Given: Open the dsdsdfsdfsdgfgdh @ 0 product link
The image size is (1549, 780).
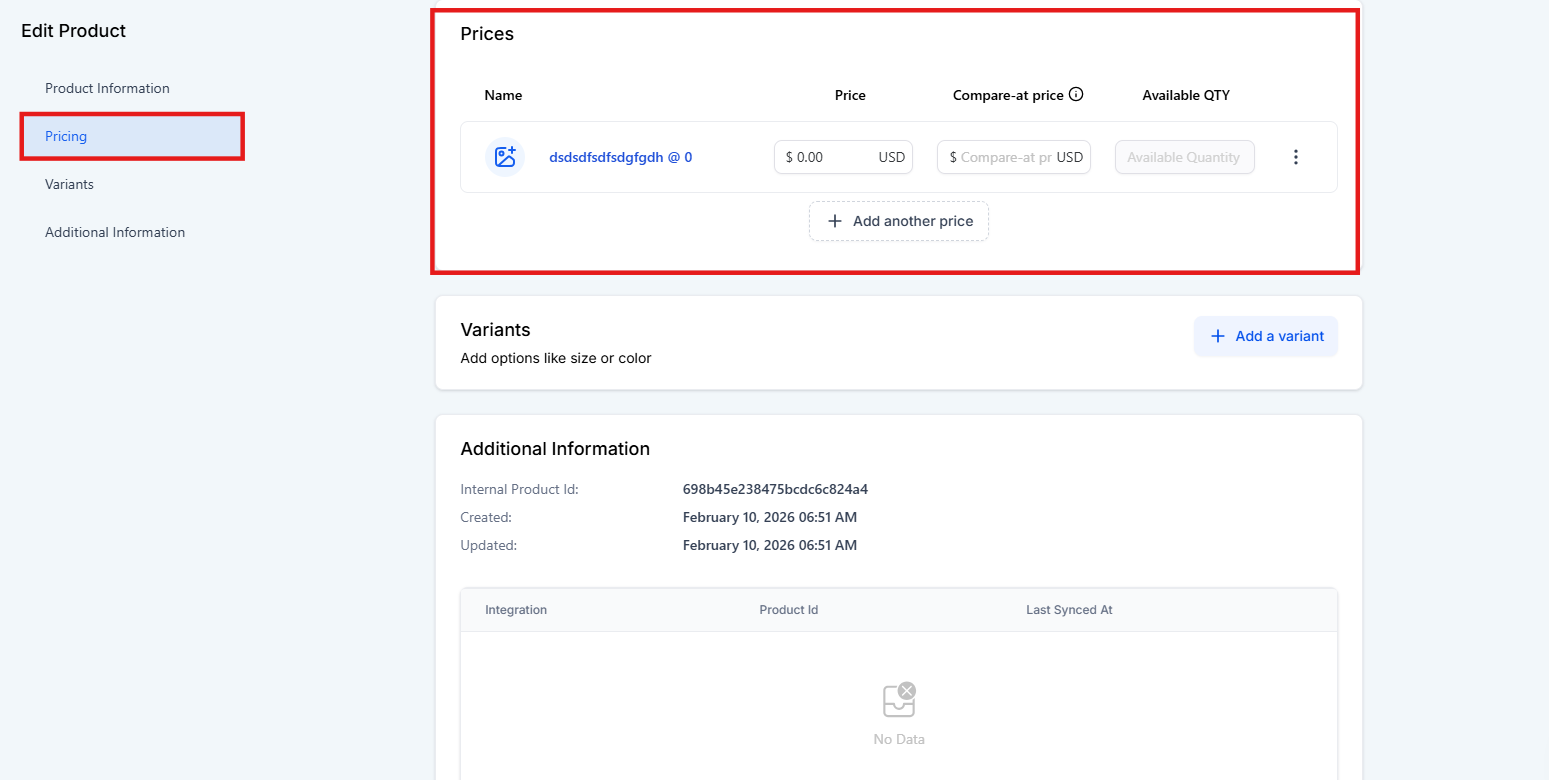Looking at the screenshot, I should (620, 157).
